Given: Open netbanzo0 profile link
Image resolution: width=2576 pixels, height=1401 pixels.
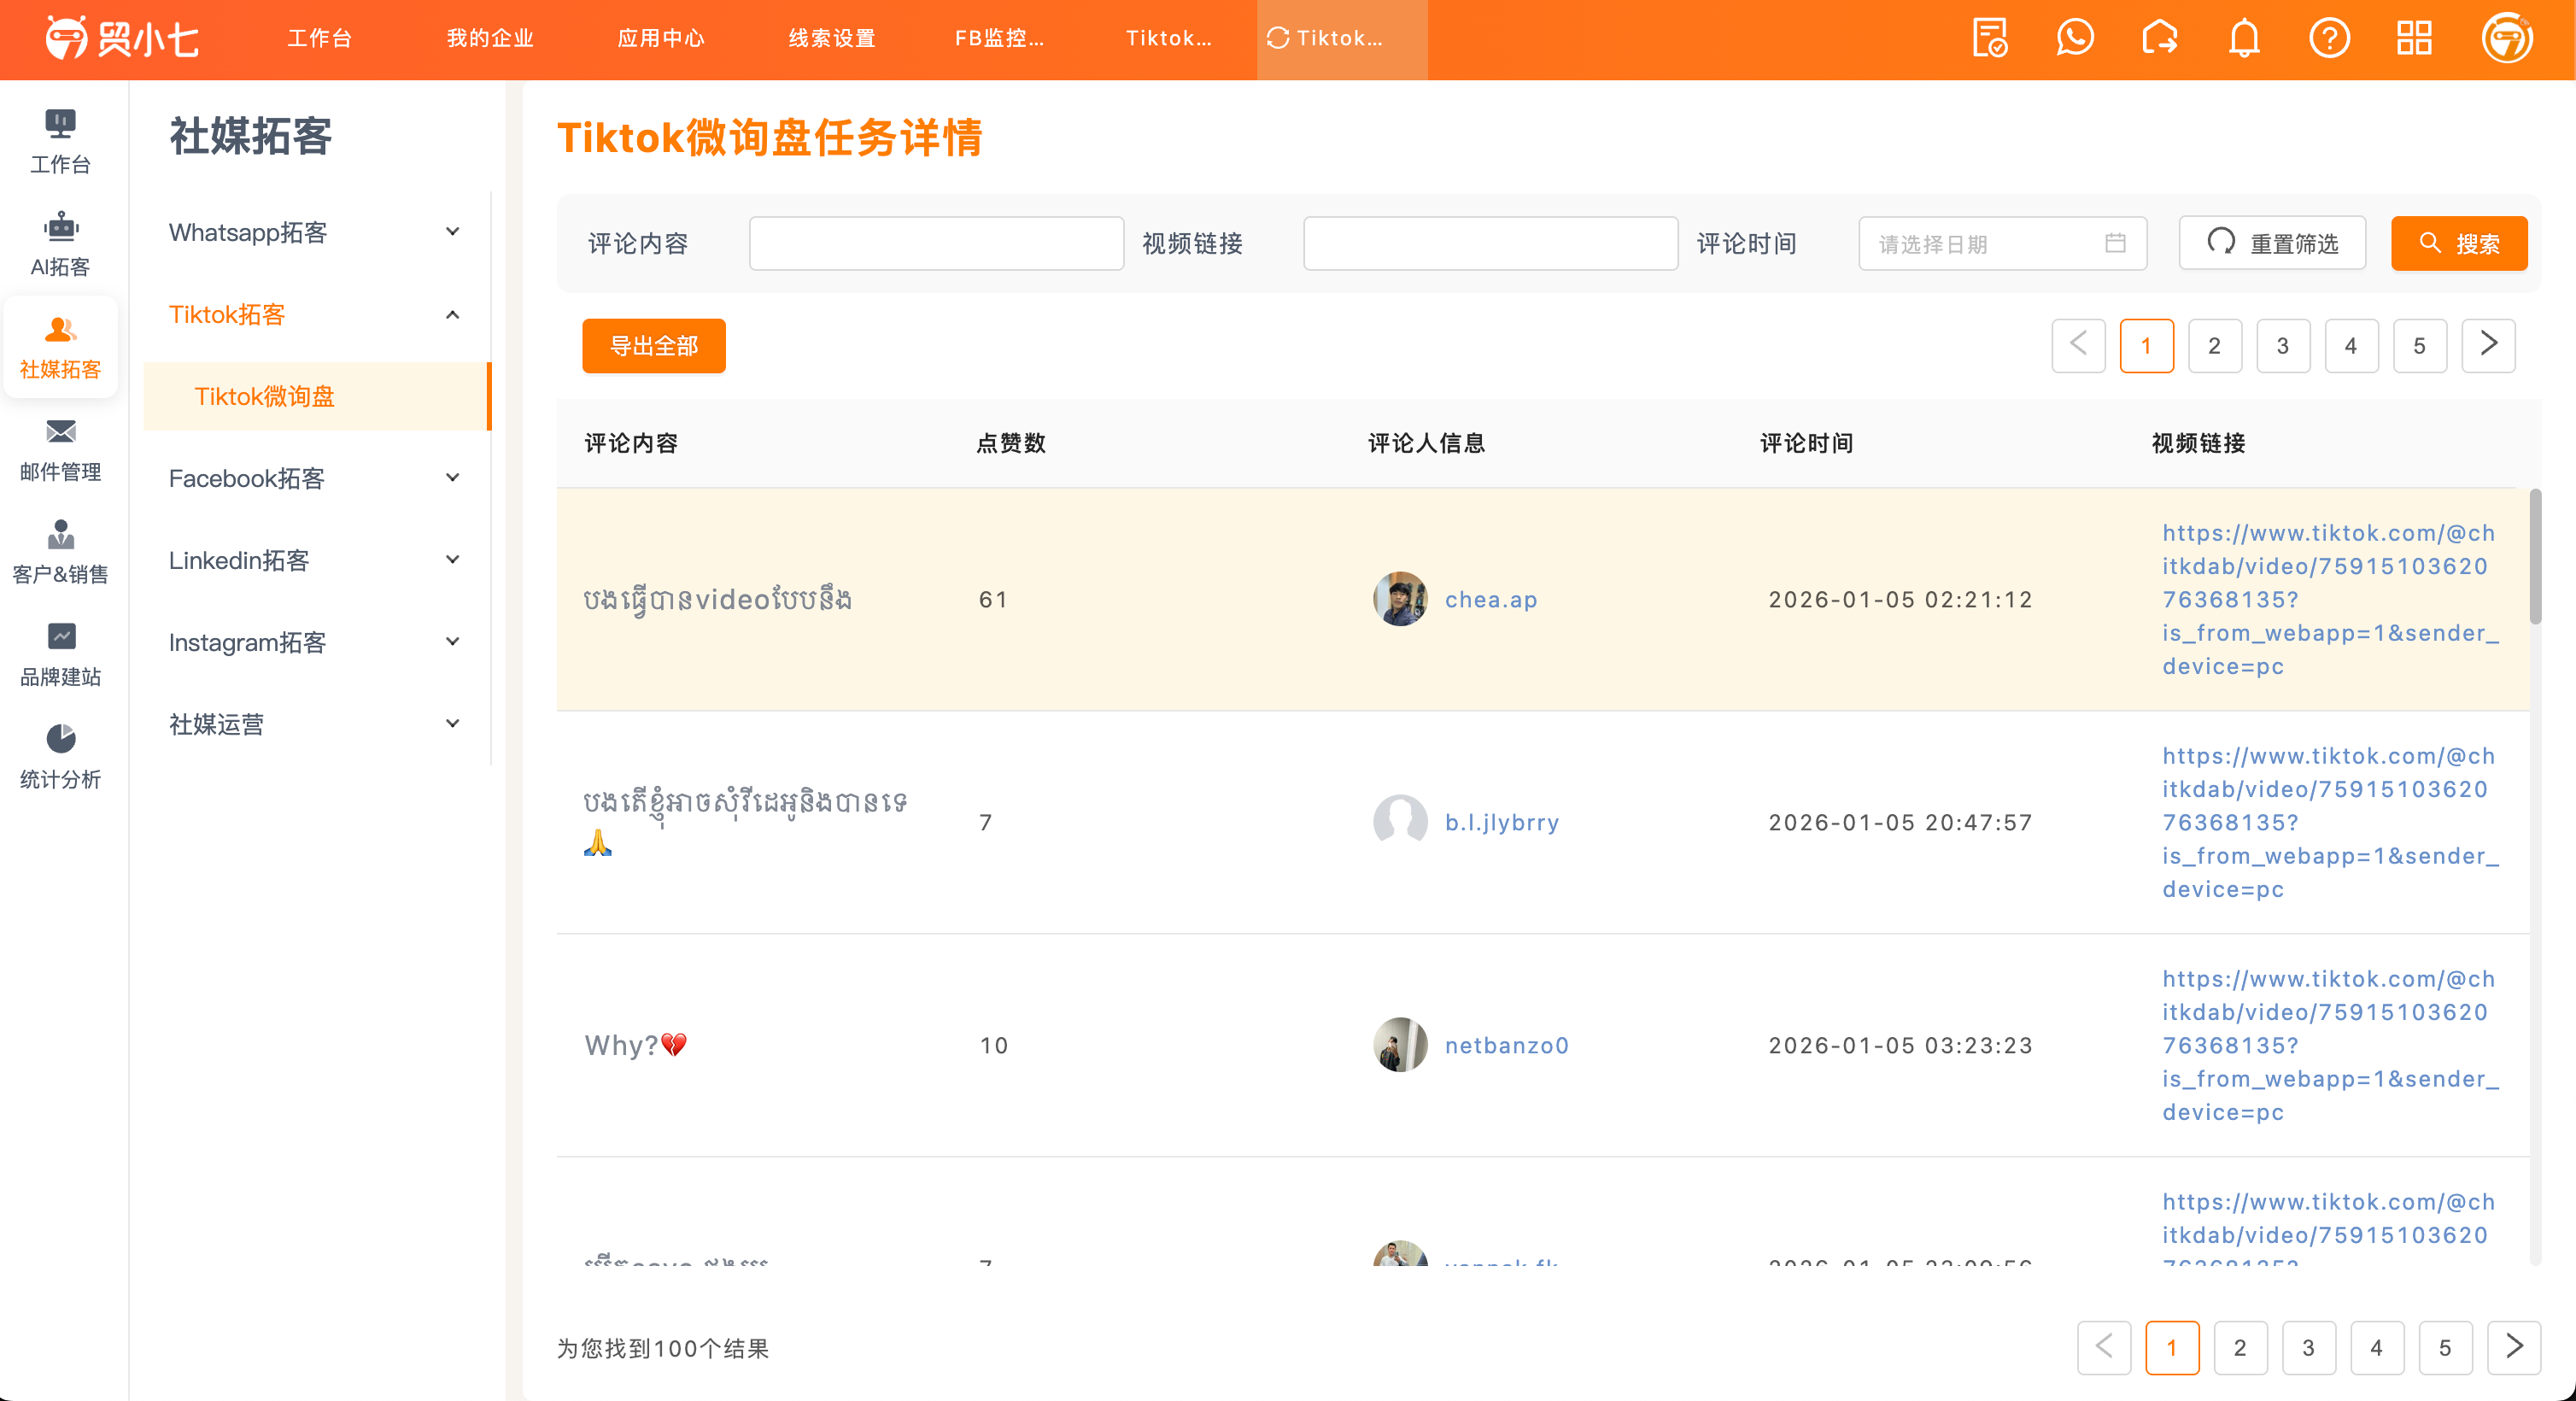Looking at the screenshot, I should click(x=1506, y=1045).
